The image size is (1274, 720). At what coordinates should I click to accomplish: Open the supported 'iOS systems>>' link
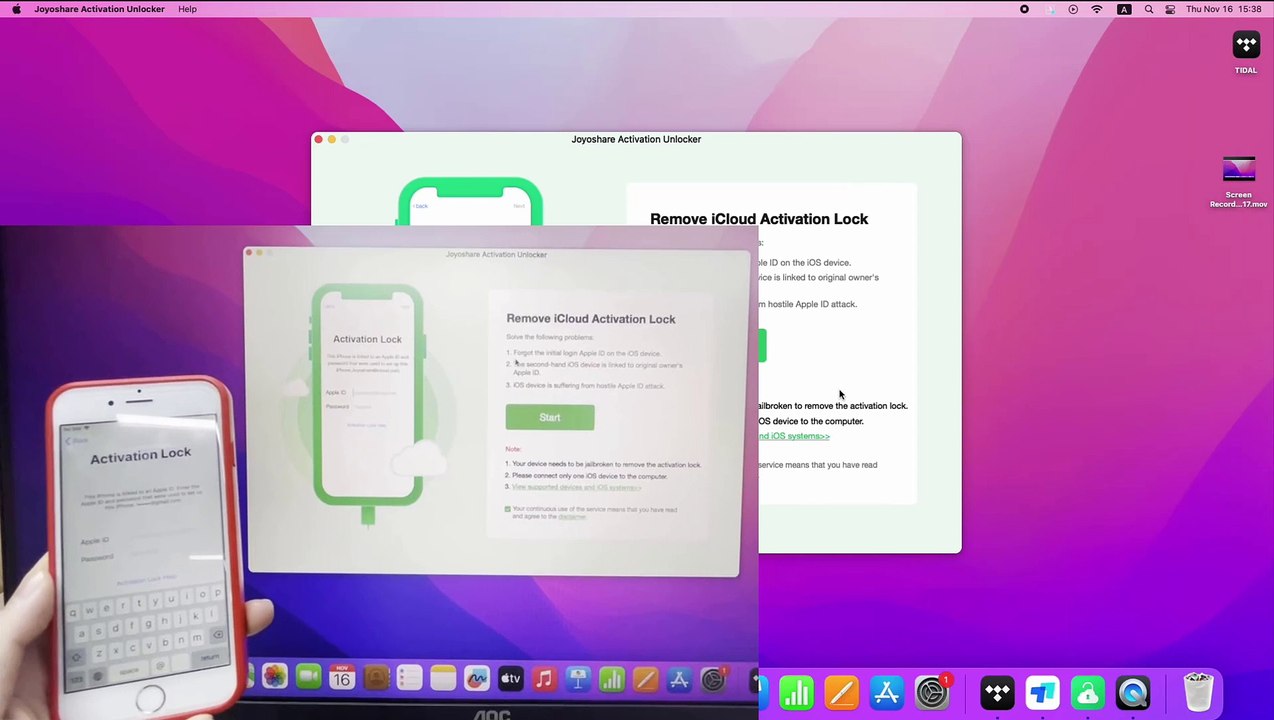click(x=794, y=436)
